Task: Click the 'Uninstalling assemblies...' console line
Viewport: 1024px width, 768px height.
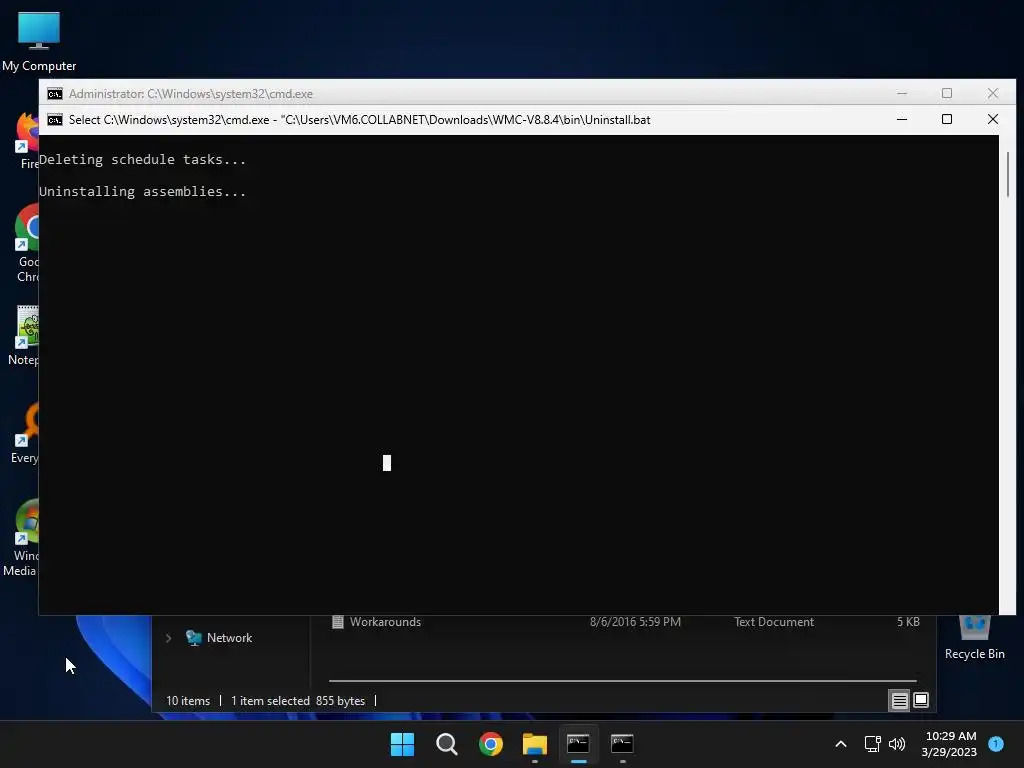Action: [x=142, y=191]
